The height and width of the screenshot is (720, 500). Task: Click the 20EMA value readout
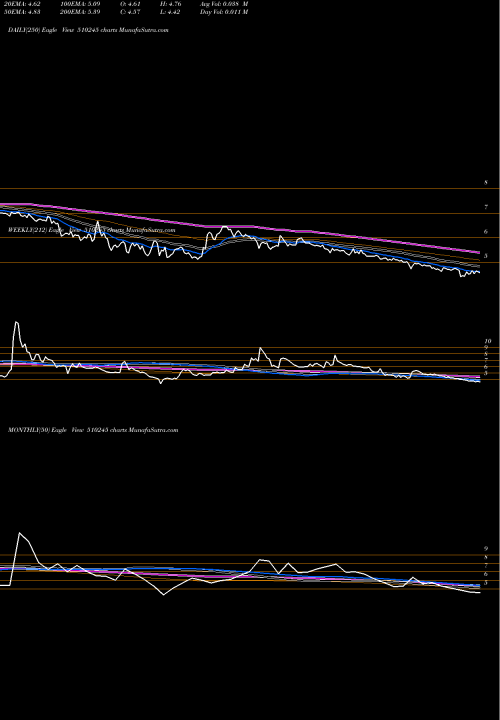pyautogui.click(x=22, y=4)
